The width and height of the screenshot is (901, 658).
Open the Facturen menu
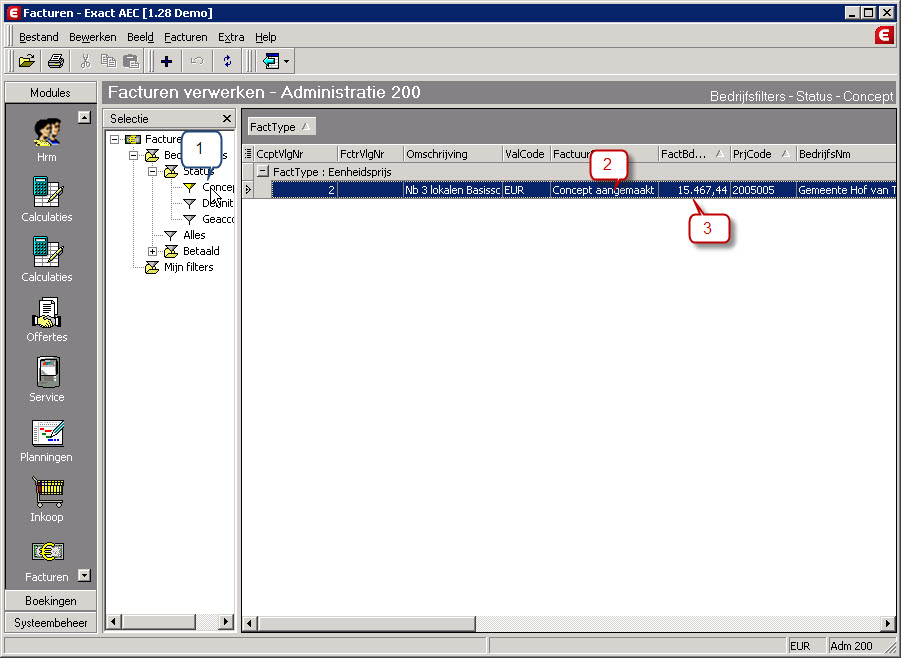click(186, 37)
